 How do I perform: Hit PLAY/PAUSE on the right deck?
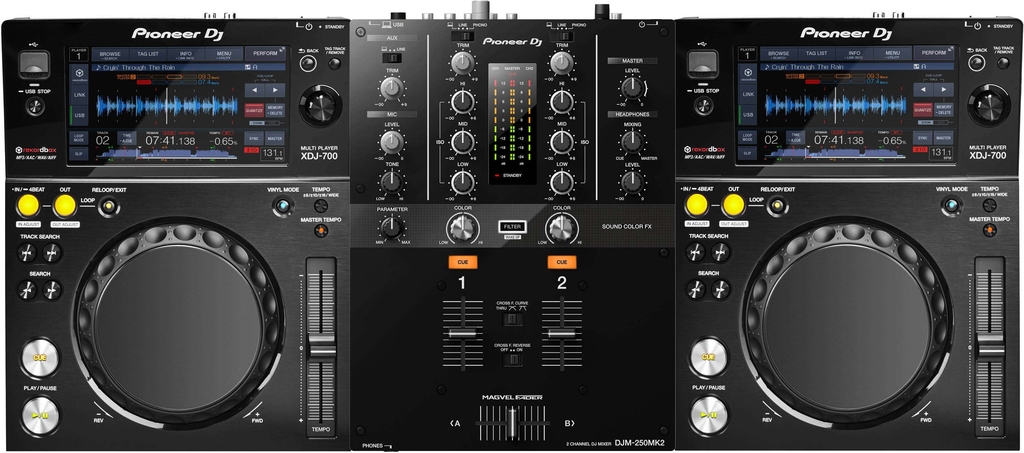(709, 416)
